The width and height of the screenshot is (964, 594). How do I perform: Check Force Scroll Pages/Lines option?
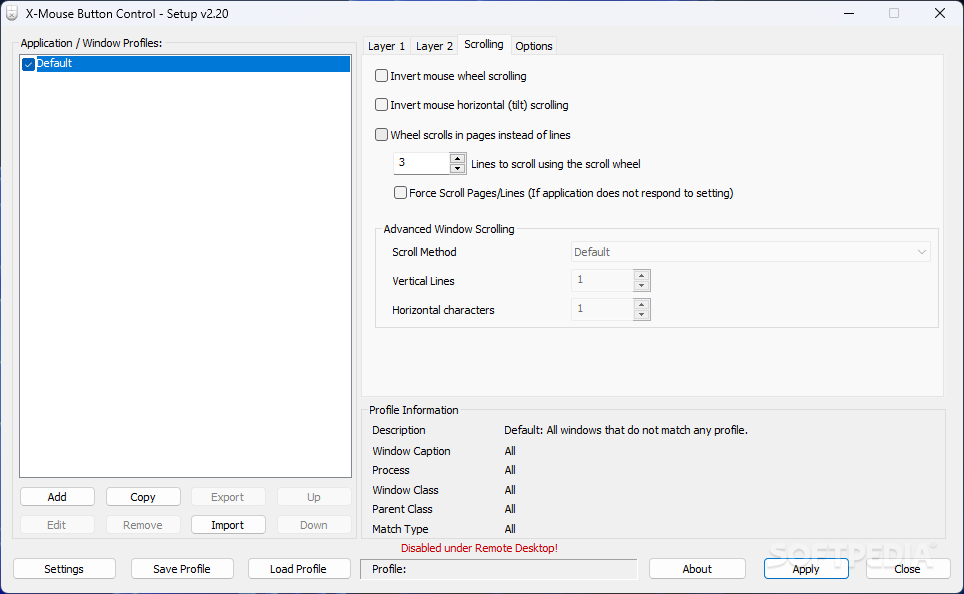click(400, 192)
